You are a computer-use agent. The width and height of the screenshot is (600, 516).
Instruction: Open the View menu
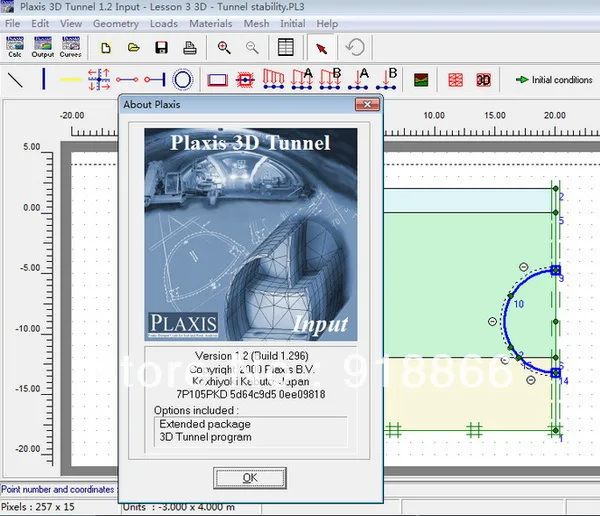[x=71, y=24]
